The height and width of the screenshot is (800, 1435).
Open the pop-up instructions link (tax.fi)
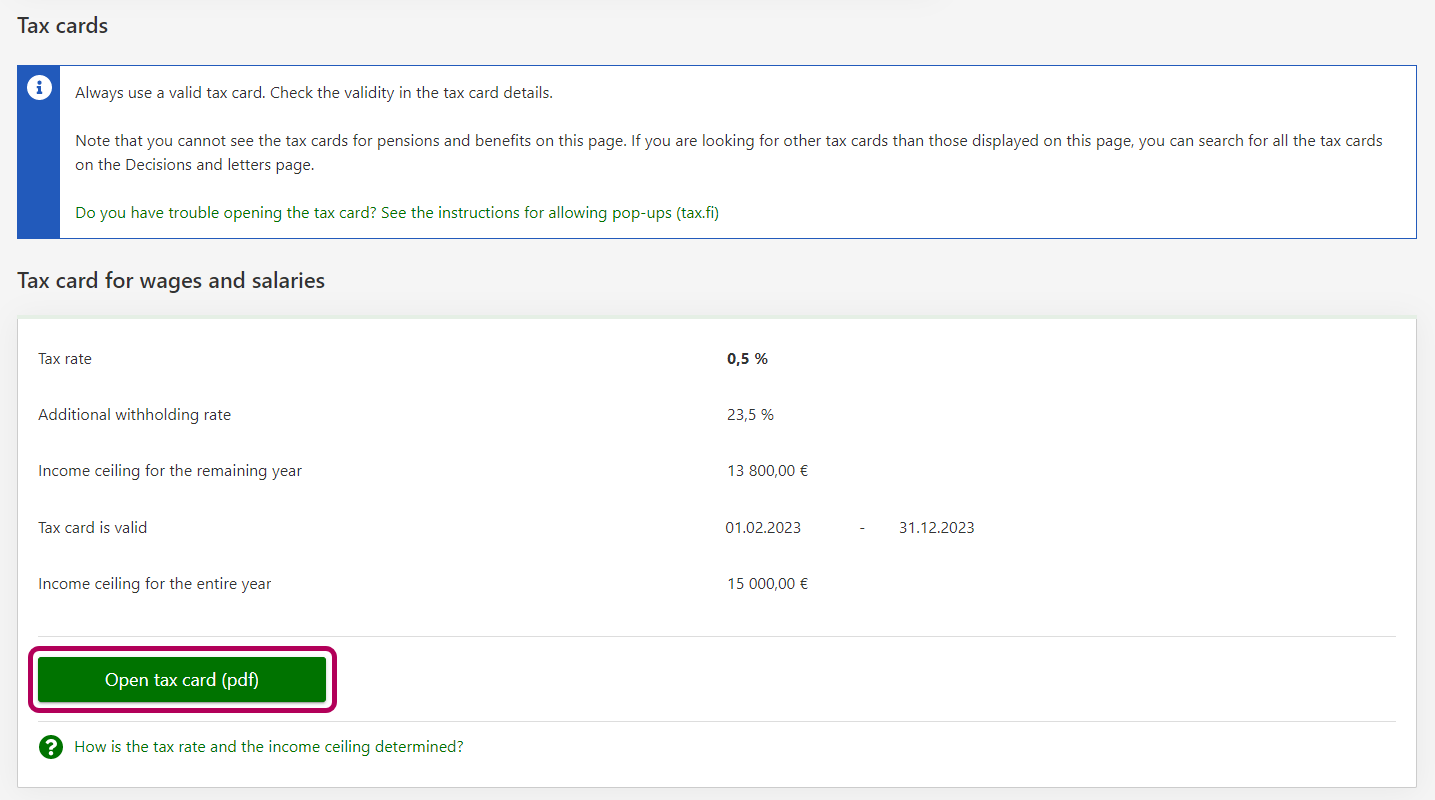pyautogui.click(x=396, y=213)
